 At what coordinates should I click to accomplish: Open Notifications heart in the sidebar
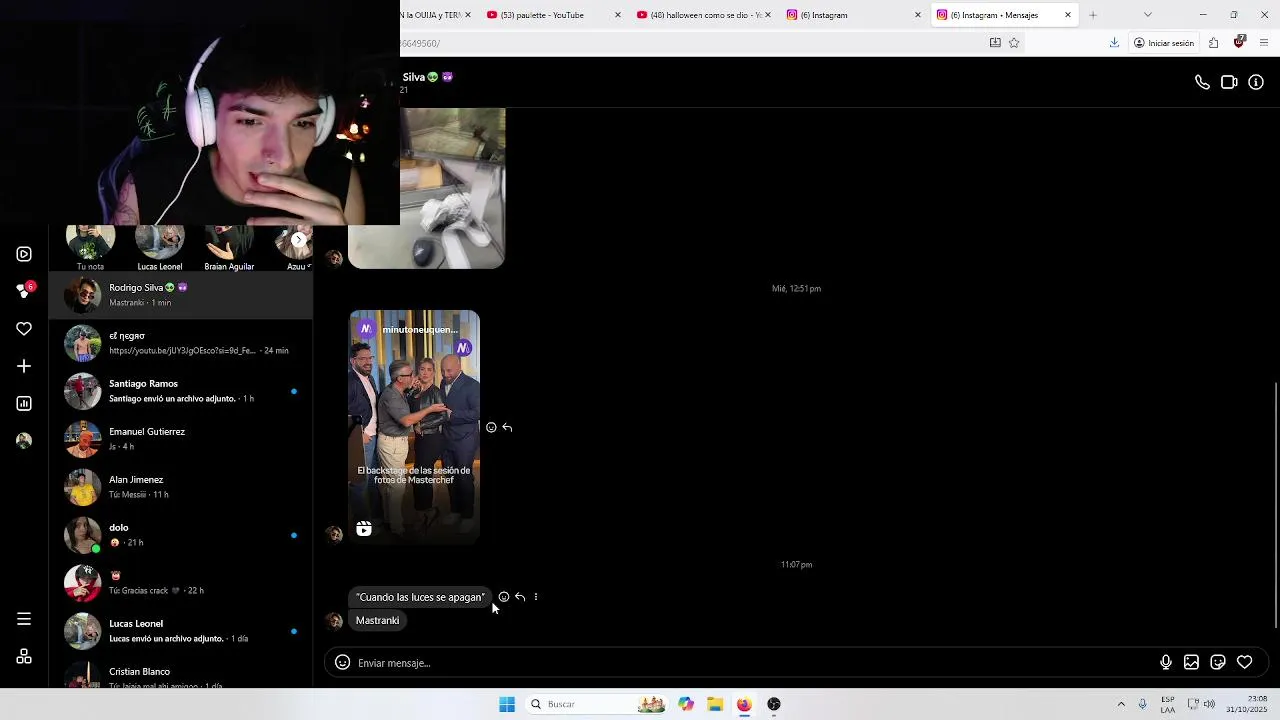(24, 328)
